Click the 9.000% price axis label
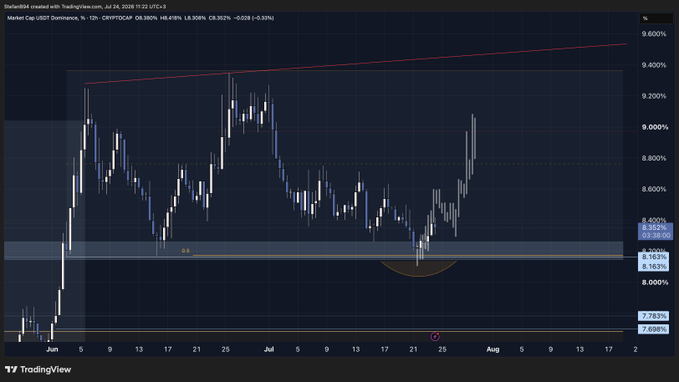Screen dimensions: 679x382 (x=655, y=127)
